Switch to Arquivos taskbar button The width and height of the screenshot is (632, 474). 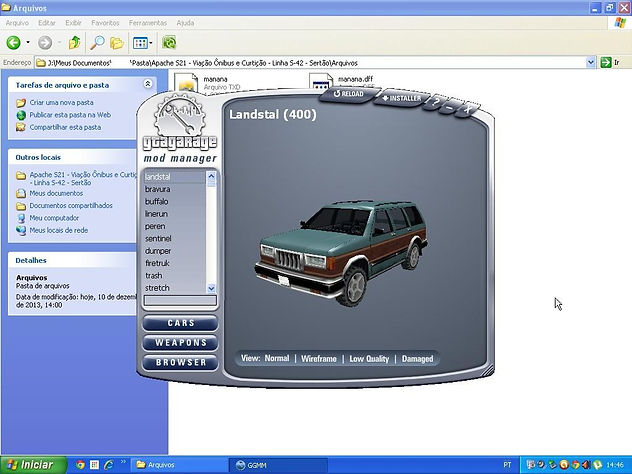(179, 465)
